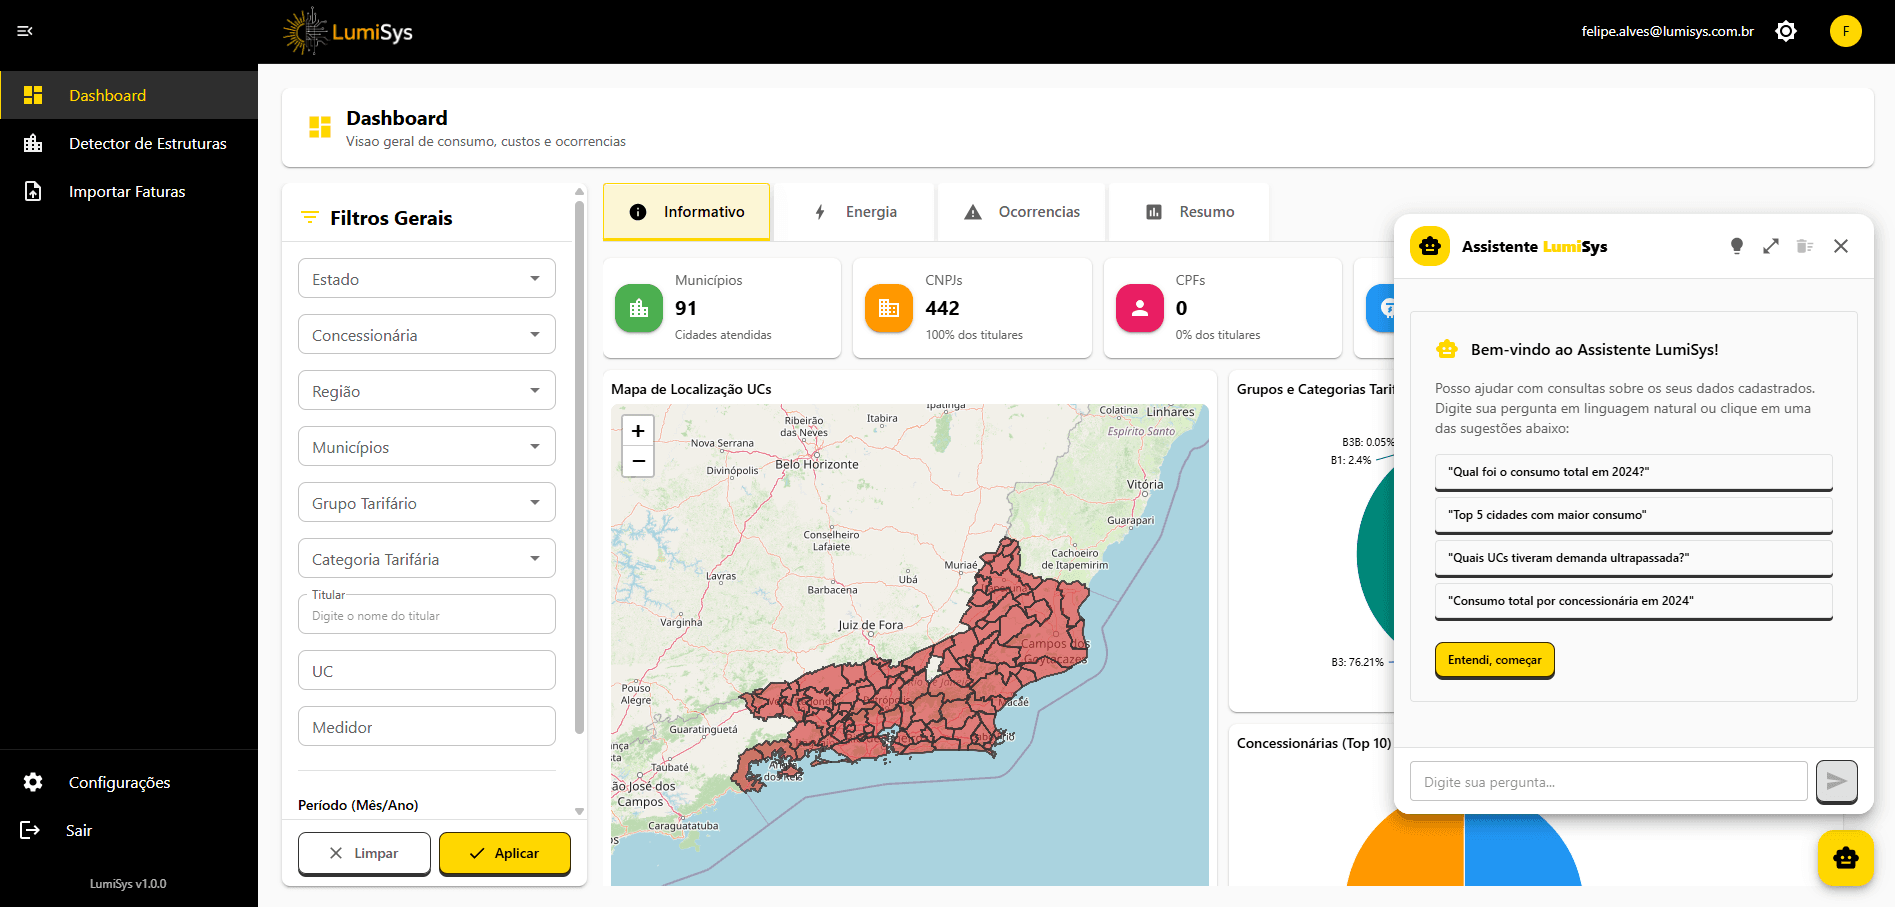The image size is (1895, 907).
Task: Click the filters panel vertical scrollbar
Action: [579, 468]
